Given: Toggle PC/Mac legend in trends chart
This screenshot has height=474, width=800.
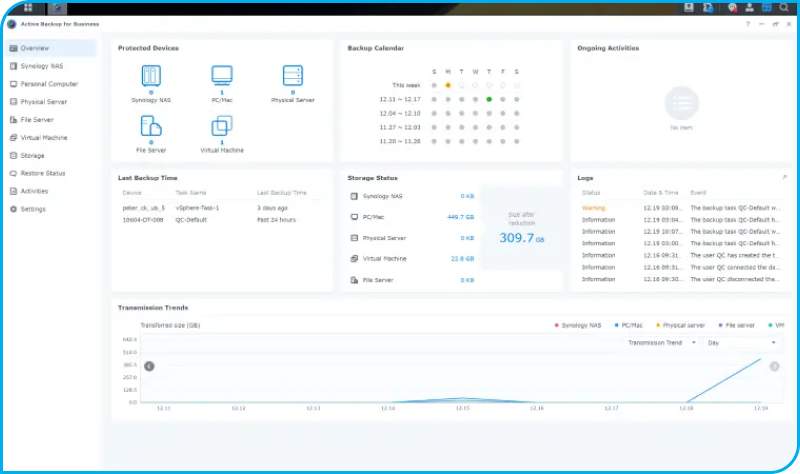Looking at the screenshot, I should (x=629, y=325).
